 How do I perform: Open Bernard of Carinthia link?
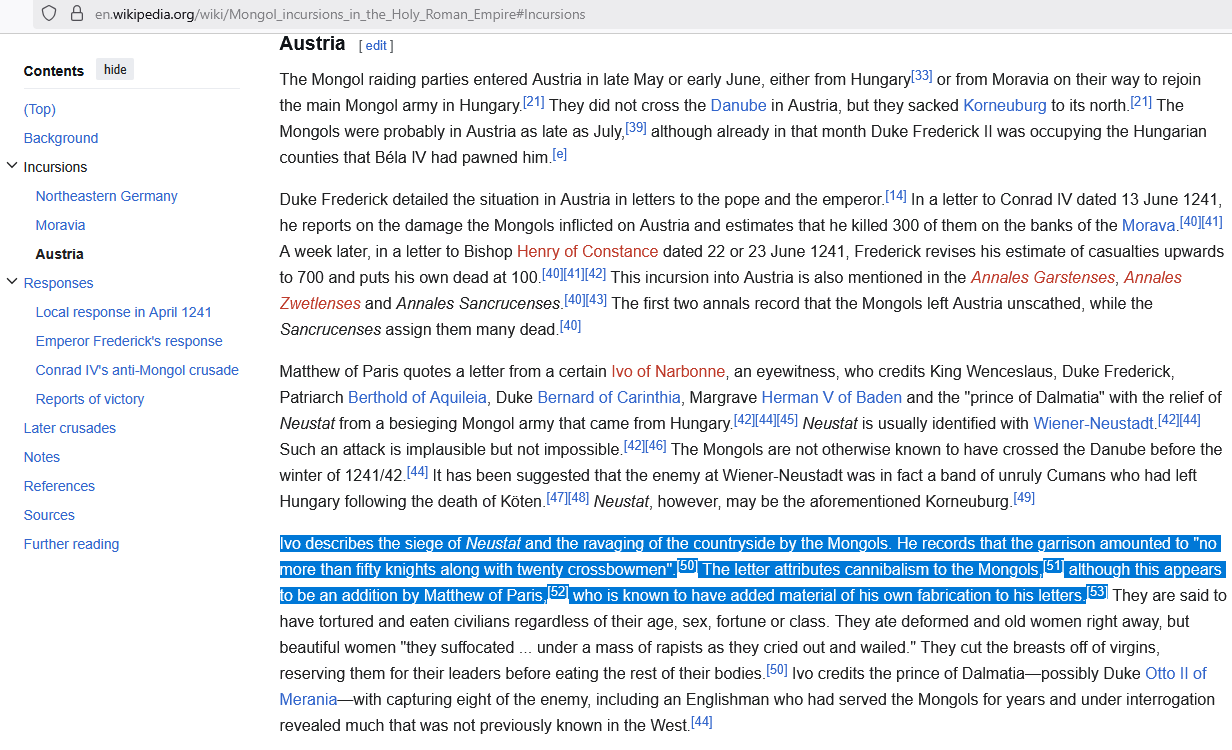tap(609, 397)
